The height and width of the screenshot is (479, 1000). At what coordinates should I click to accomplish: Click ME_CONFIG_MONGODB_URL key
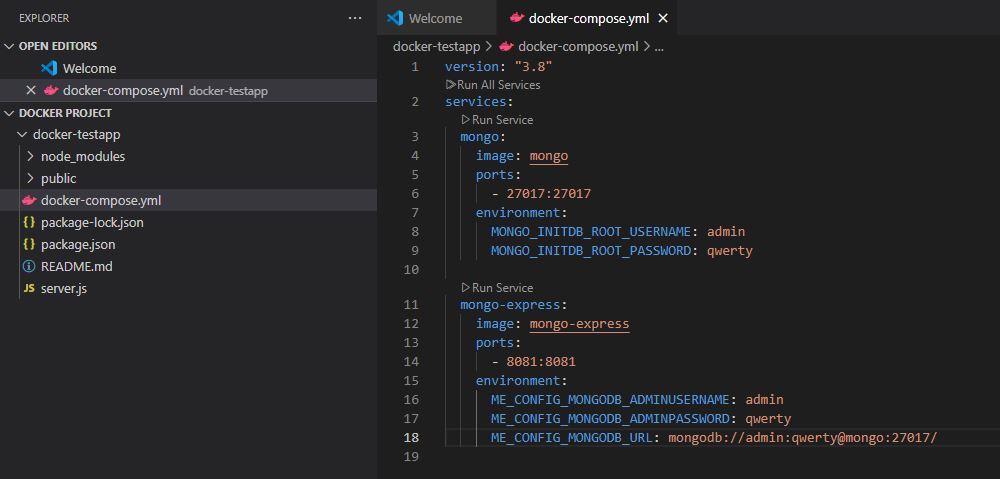coord(571,438)
